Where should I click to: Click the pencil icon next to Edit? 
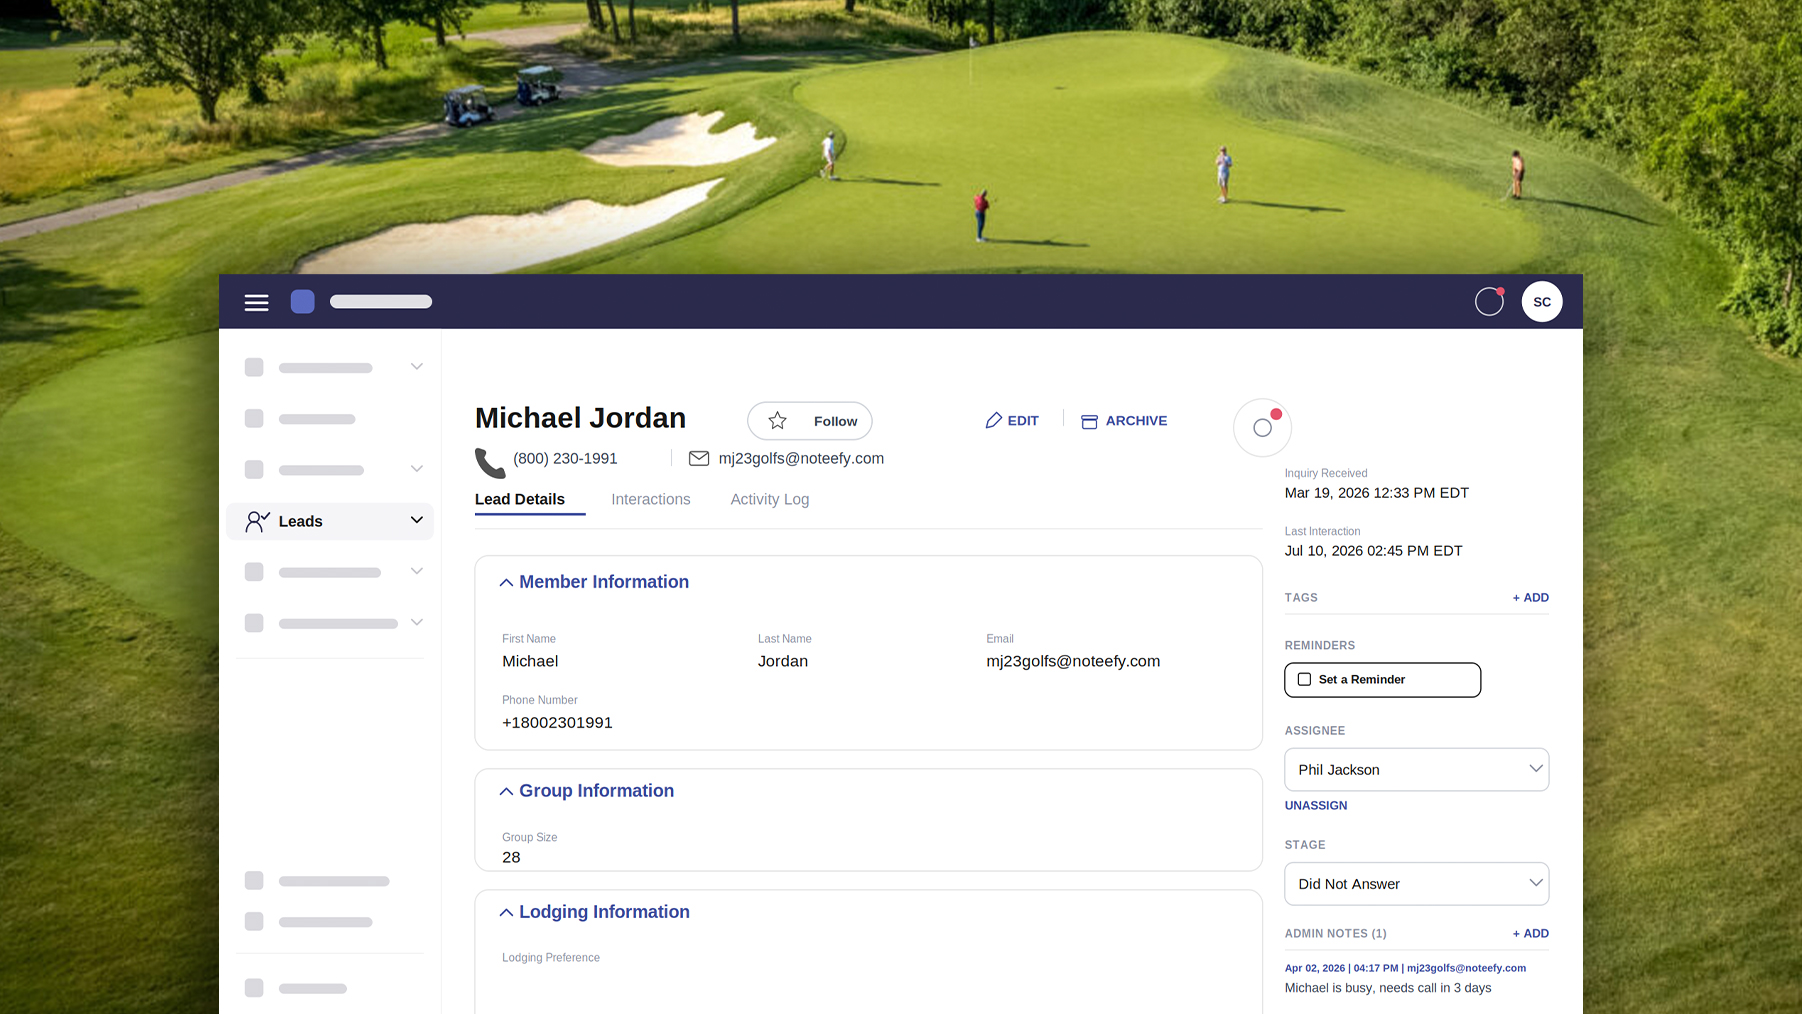click(x=993, y=421)
